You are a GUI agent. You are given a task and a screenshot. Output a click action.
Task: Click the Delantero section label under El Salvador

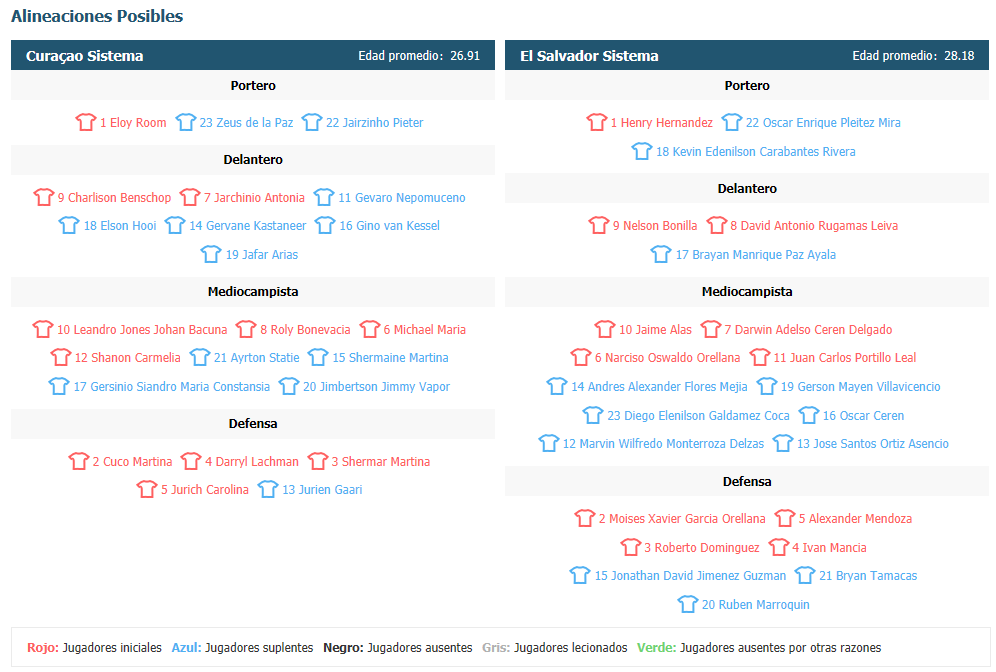click(747, 189)
